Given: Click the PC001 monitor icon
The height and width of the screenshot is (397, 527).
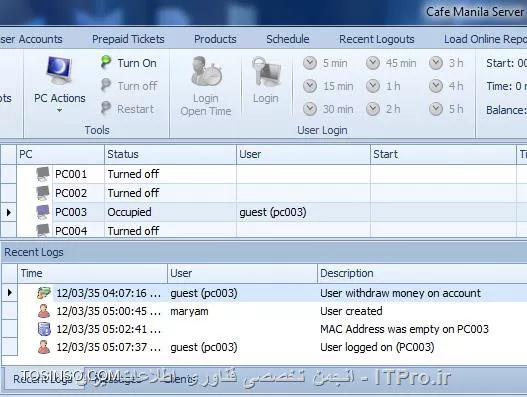Looking at the screenshot, I should pyautogui.click(x=43, y=174).
